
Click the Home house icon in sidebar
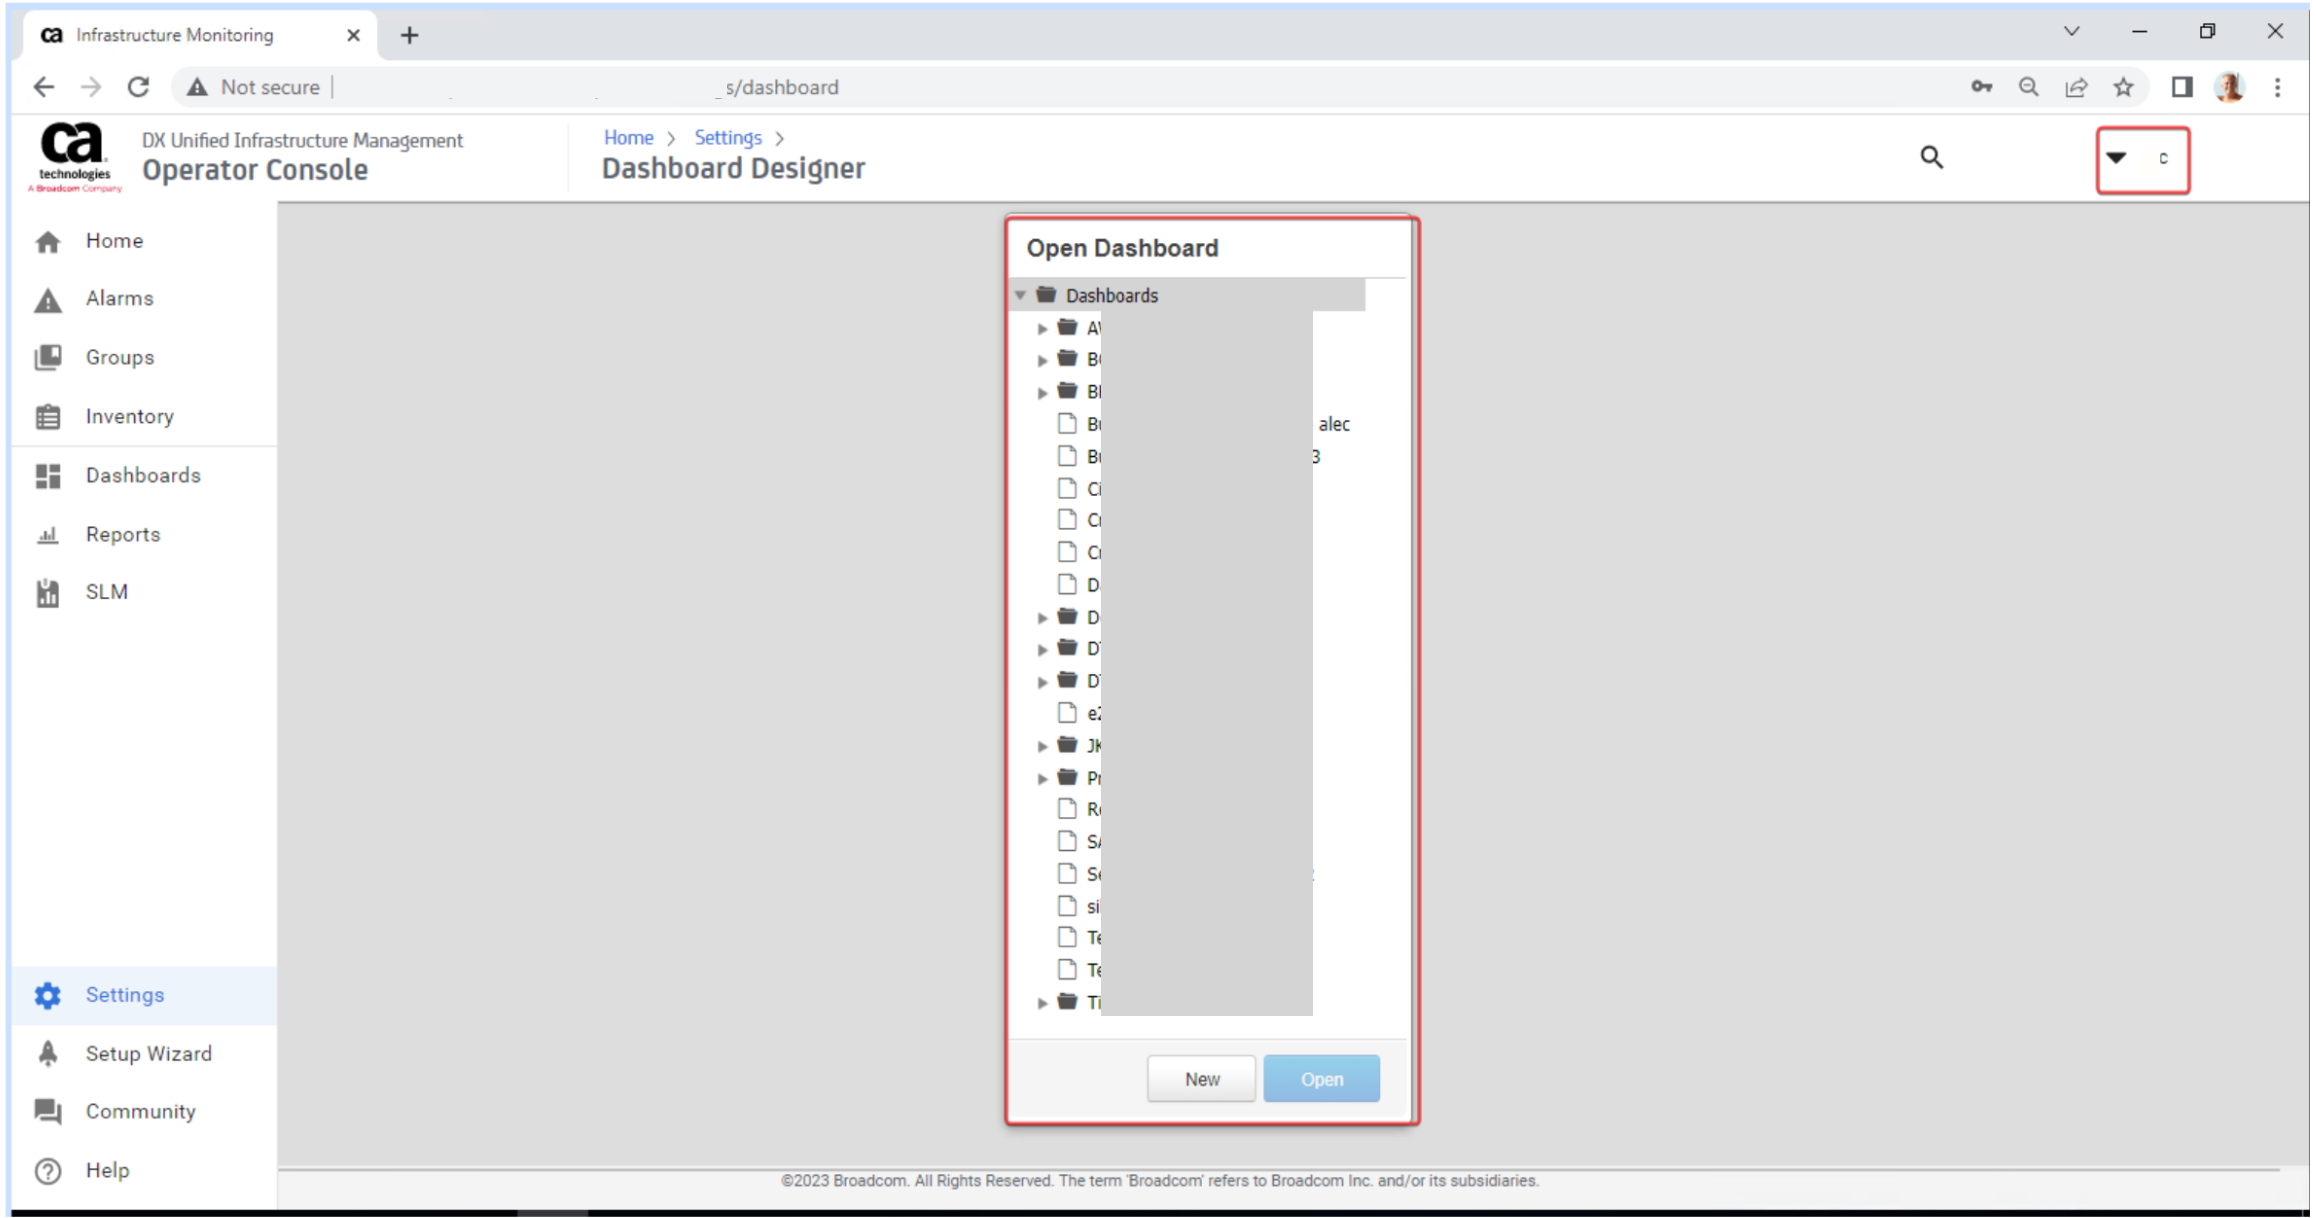pyautogui.click(x=48, y=242)
